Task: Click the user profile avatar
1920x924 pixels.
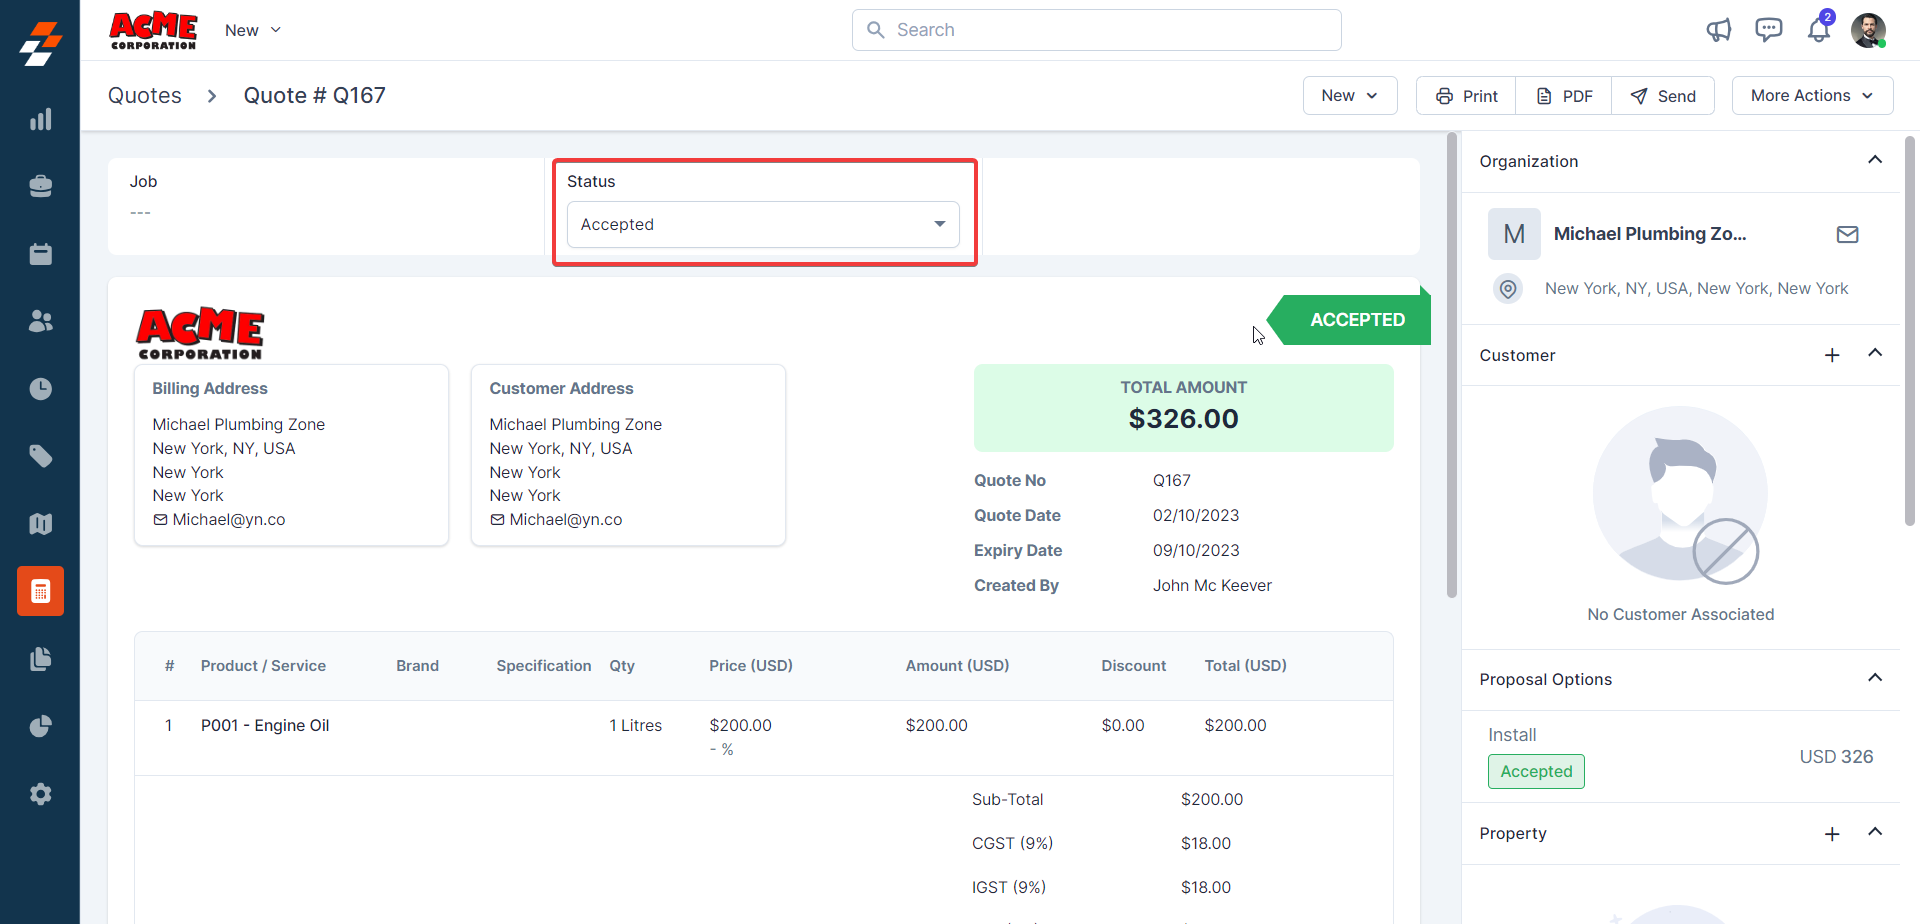Action: [1867, 30]
